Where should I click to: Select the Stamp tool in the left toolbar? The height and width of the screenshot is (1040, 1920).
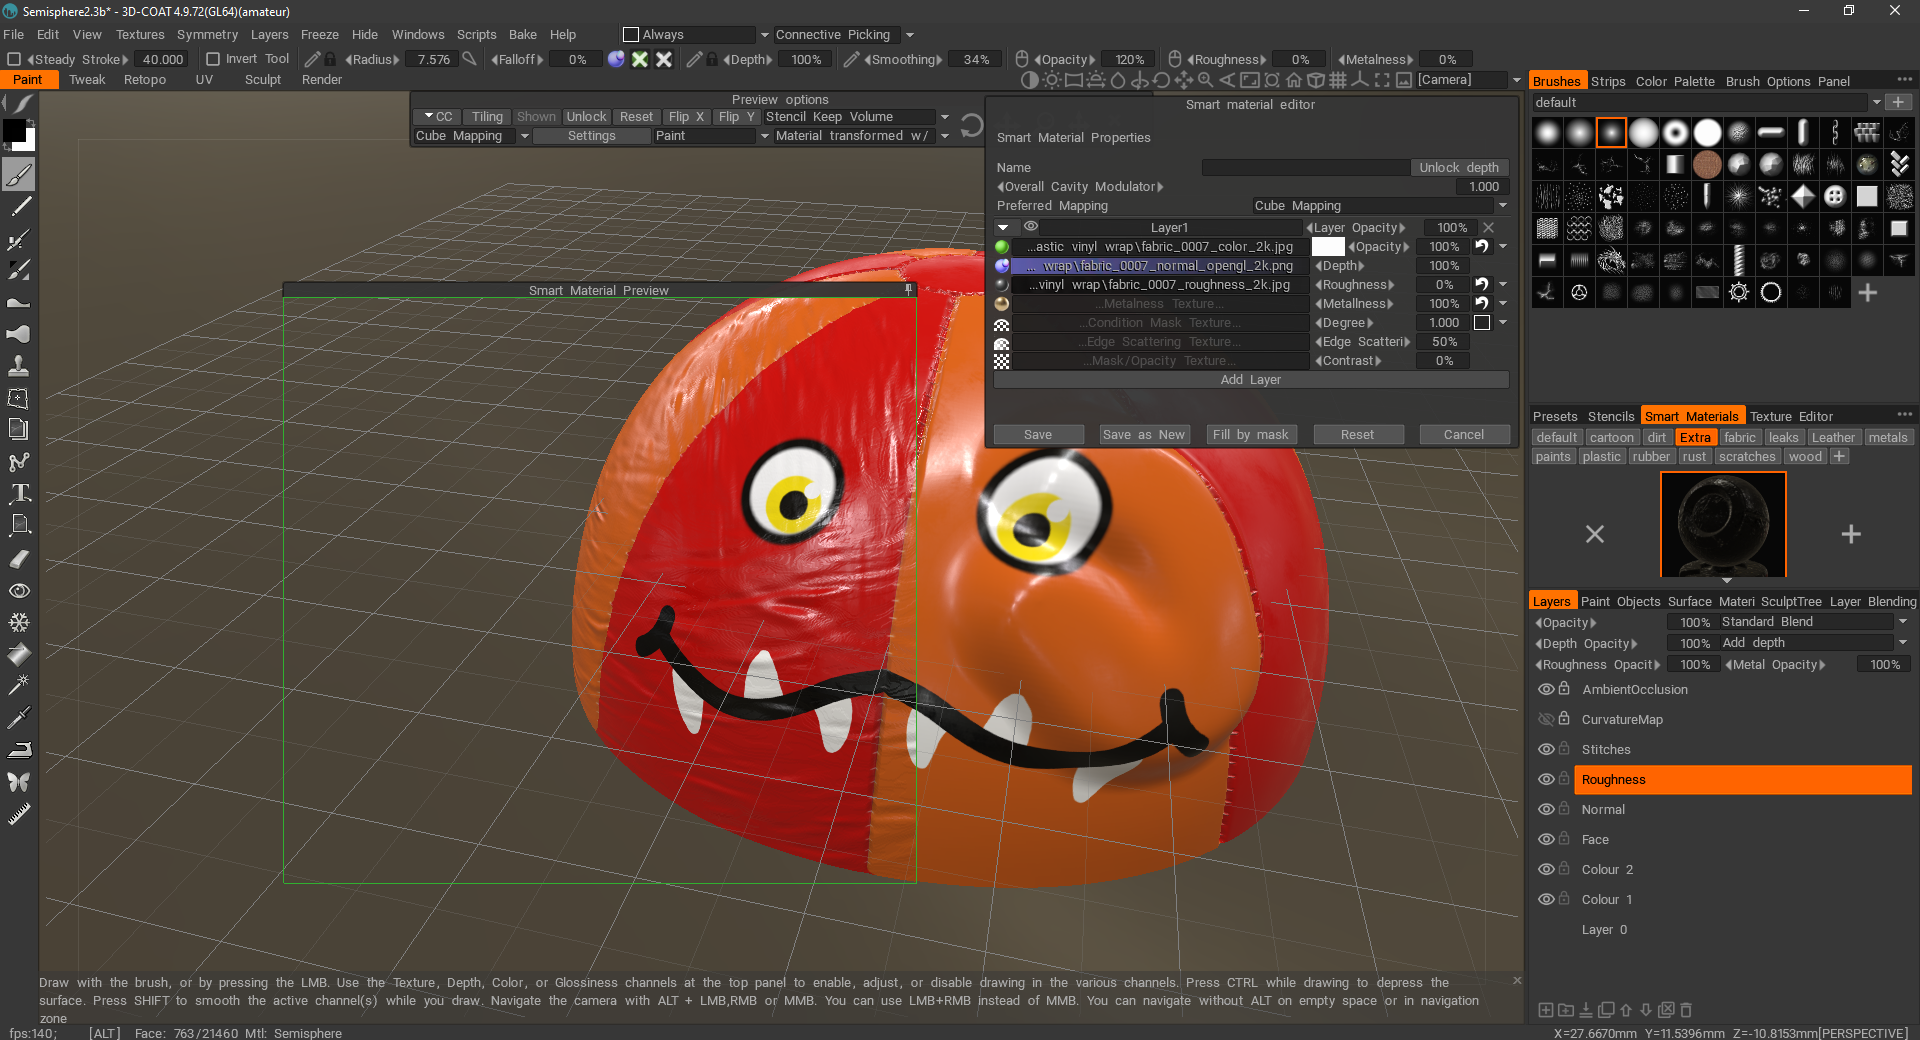coord(19,365)
